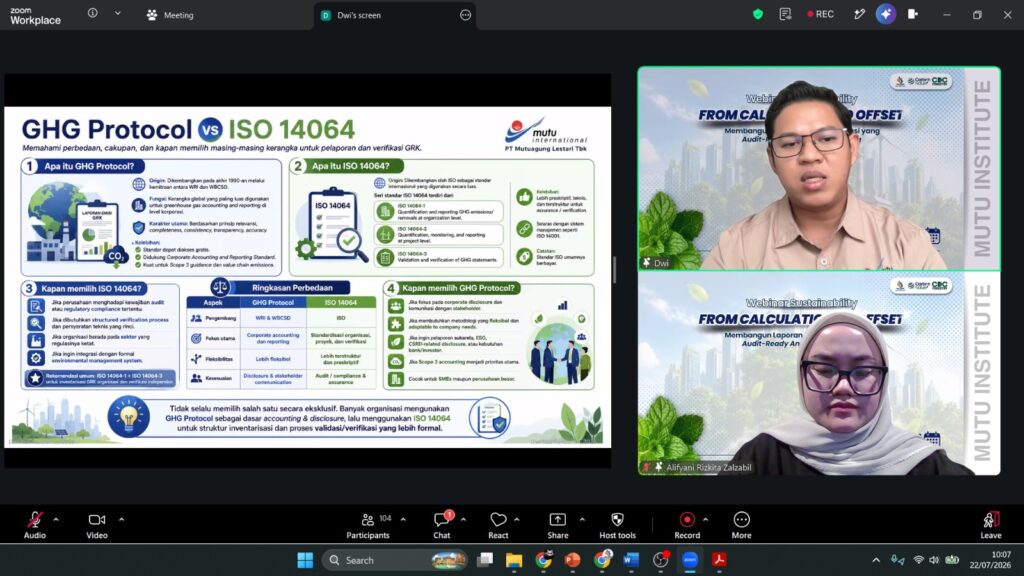The width and height of the screenshot is (1024, 576).
Task: Stop recording via the Record button
Action: pyautogui.click(x=687, y=524)
